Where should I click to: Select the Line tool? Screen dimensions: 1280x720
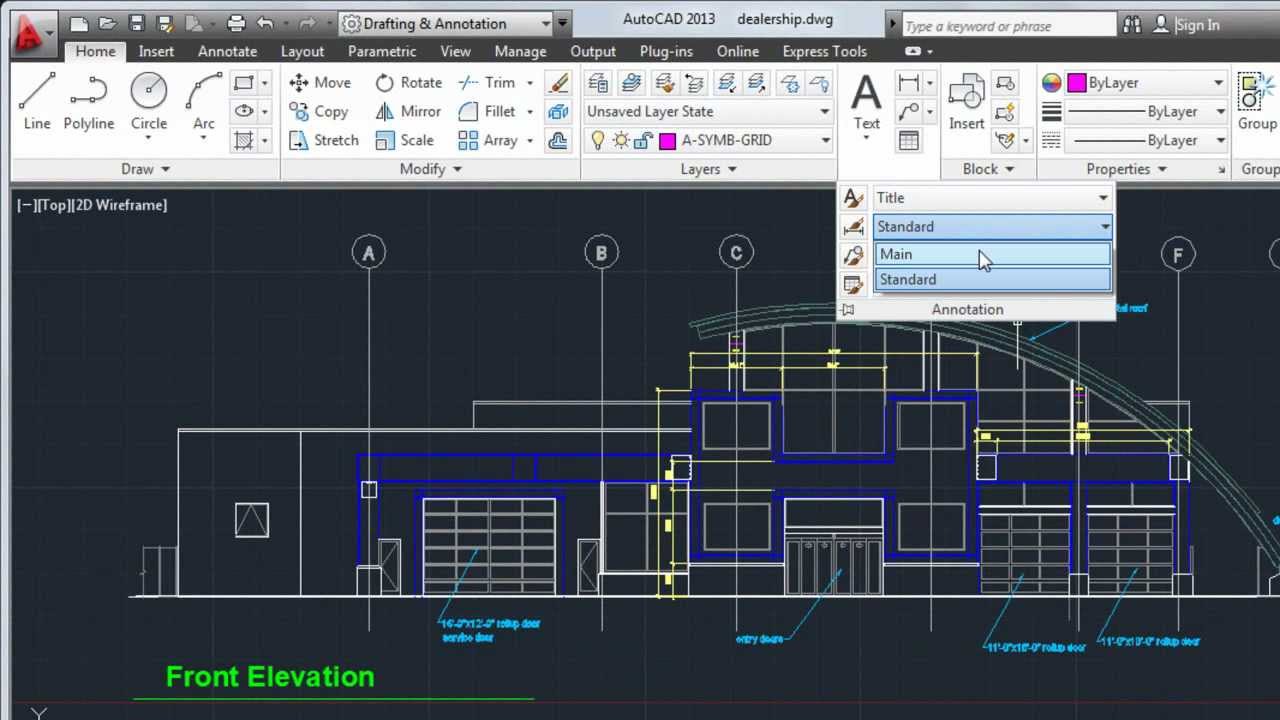[36, 95]
